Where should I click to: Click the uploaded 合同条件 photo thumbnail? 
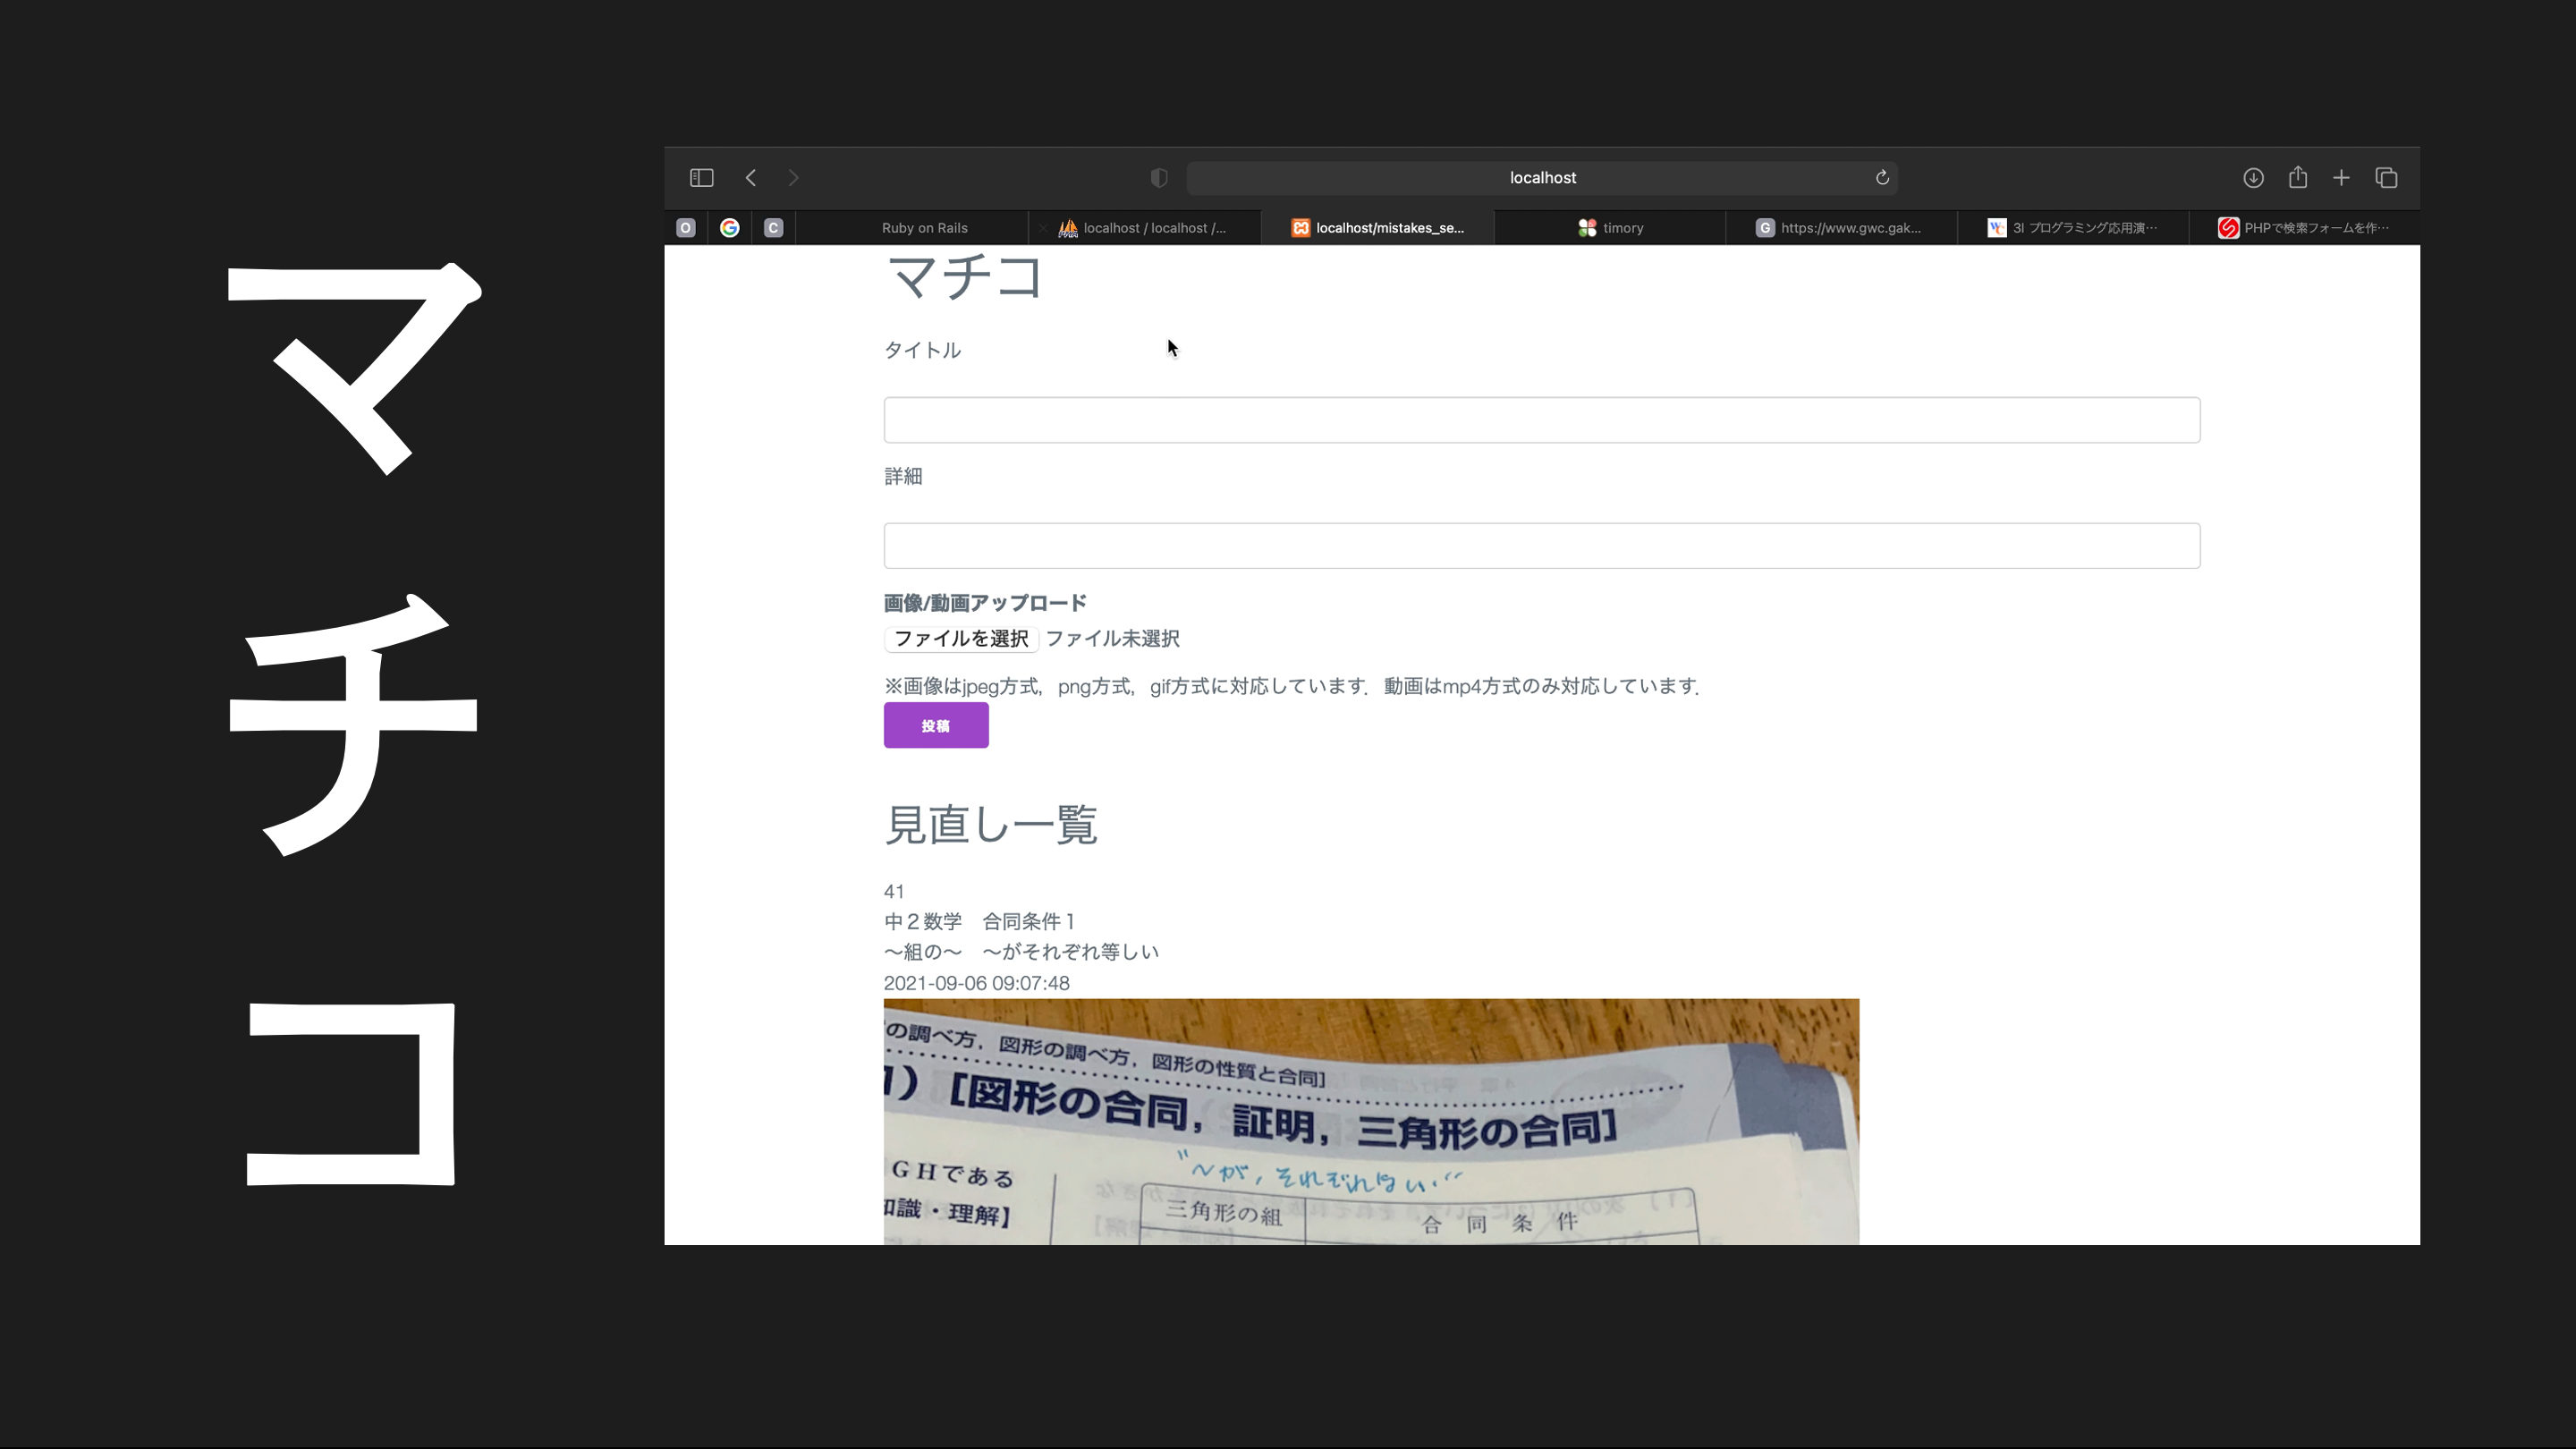pos(1370,1121)
